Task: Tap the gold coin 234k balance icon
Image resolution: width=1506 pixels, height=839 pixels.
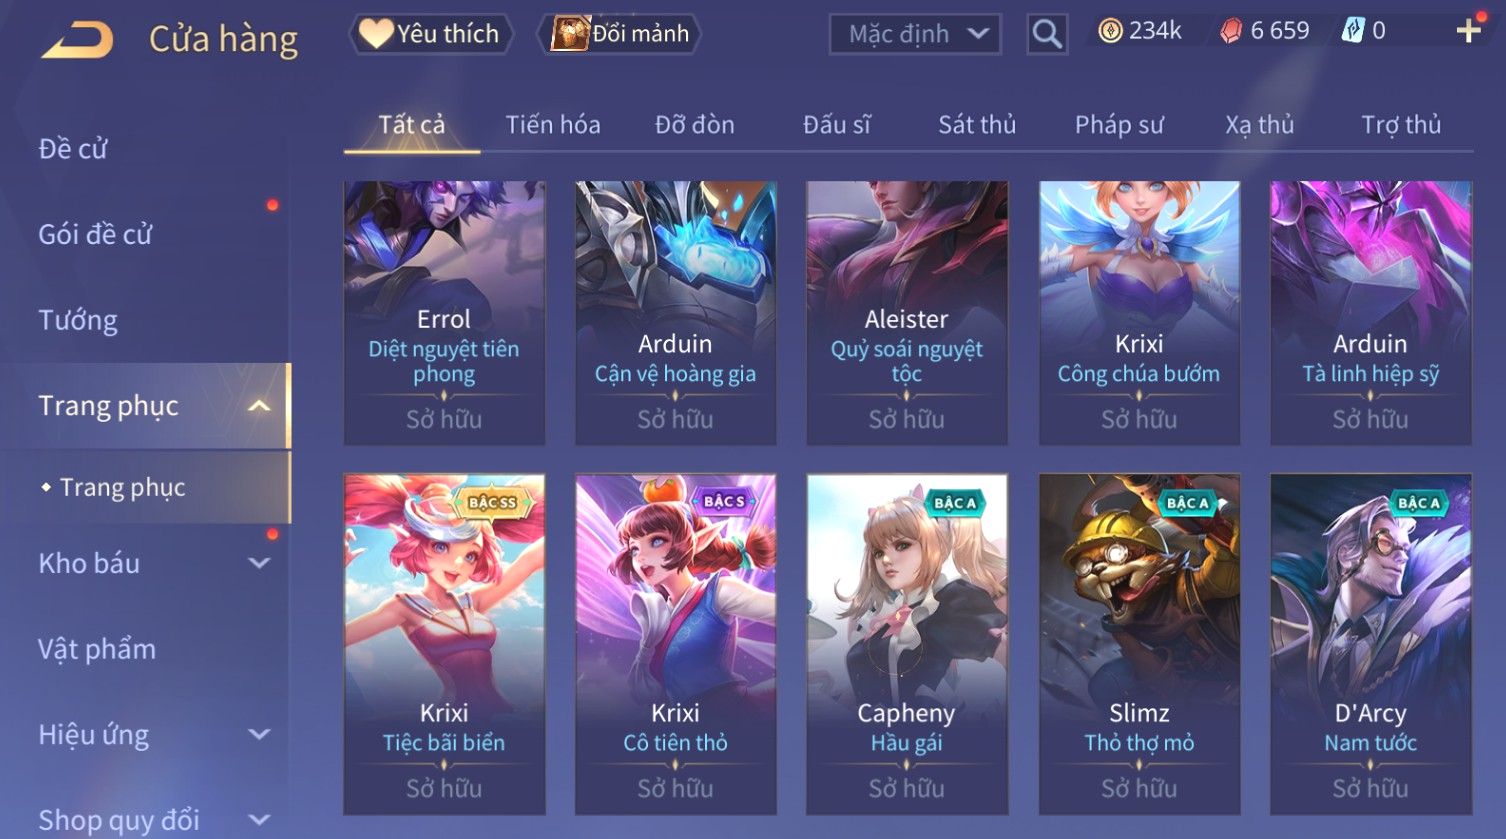Action: click(x=1110, y=32)
